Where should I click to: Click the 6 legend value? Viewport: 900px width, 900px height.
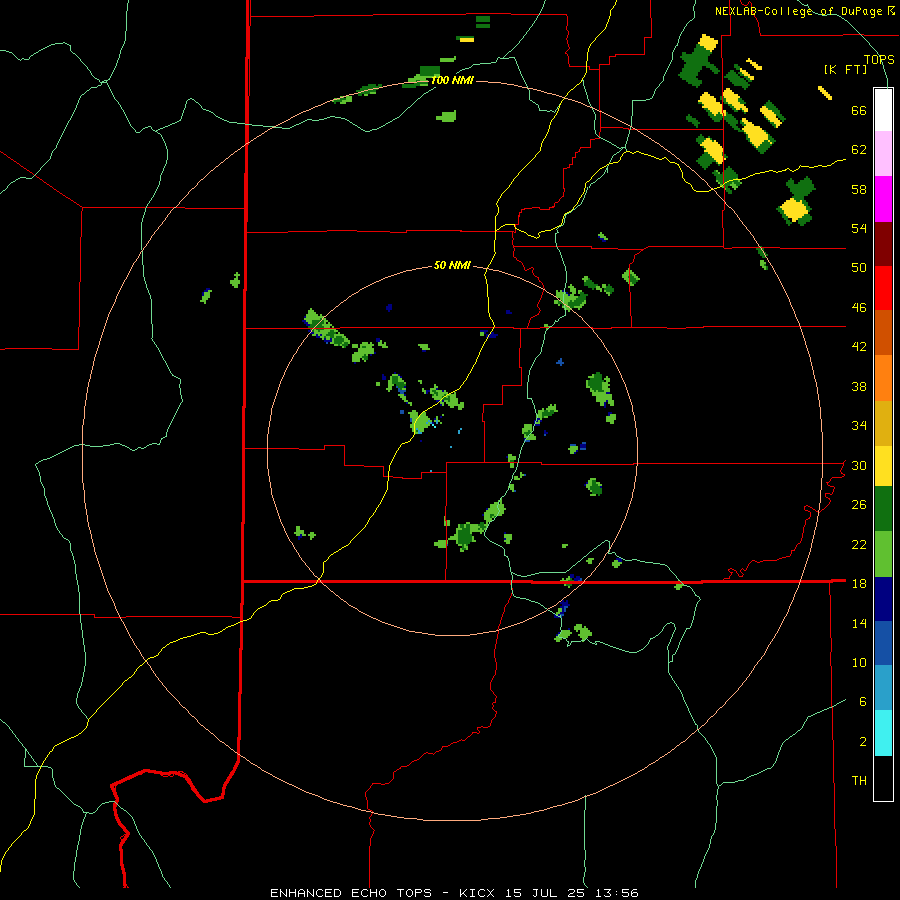[x=863, y=702]
